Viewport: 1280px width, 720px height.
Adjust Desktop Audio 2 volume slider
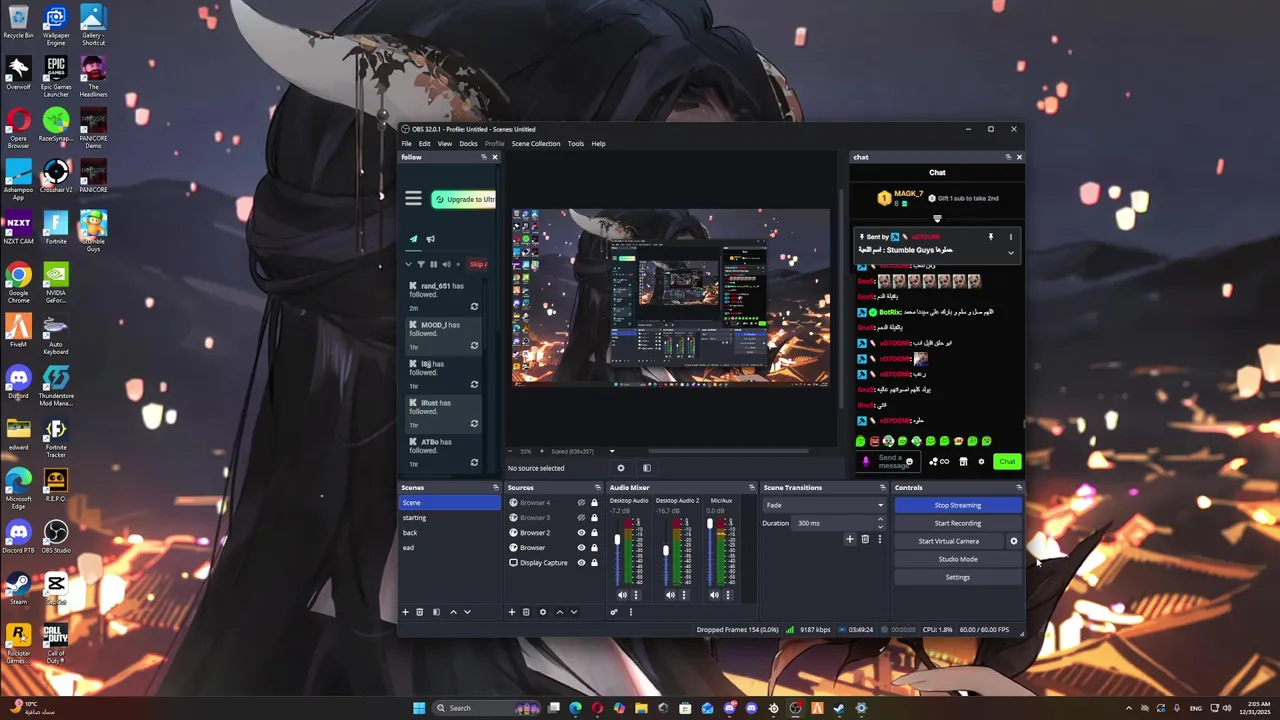[x=665, y=551]
